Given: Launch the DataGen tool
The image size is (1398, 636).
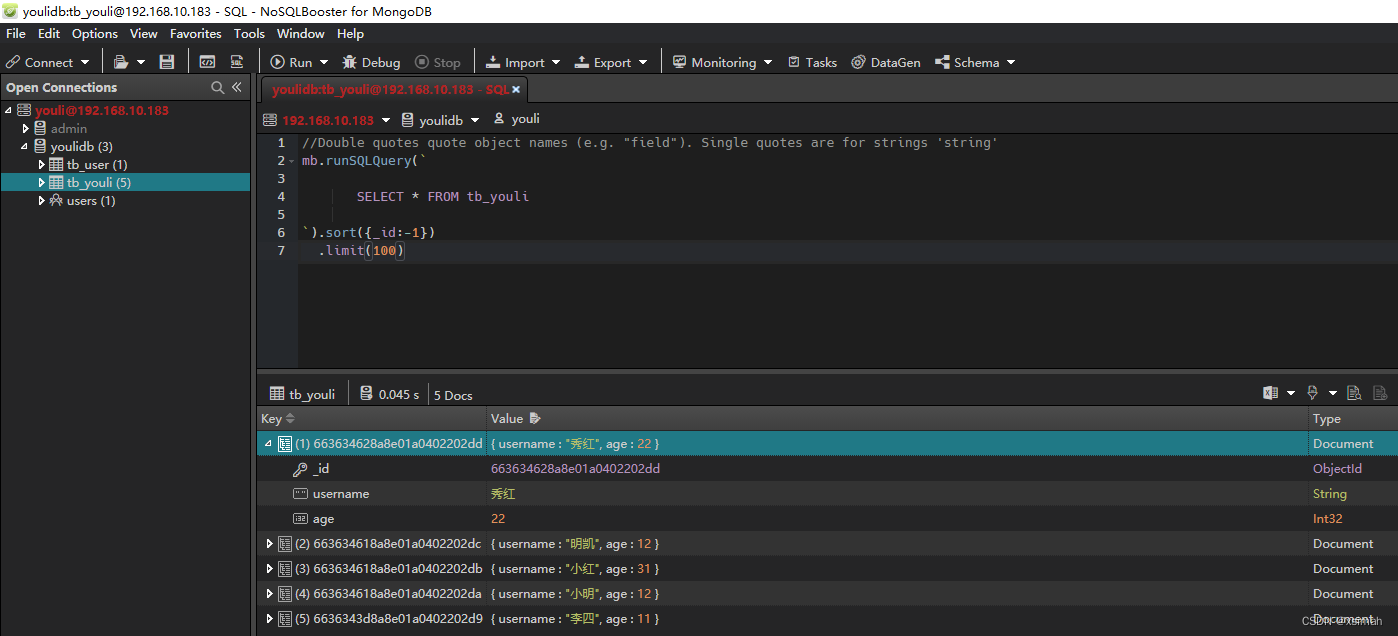Looking at the screenshot, I should 886,62.
